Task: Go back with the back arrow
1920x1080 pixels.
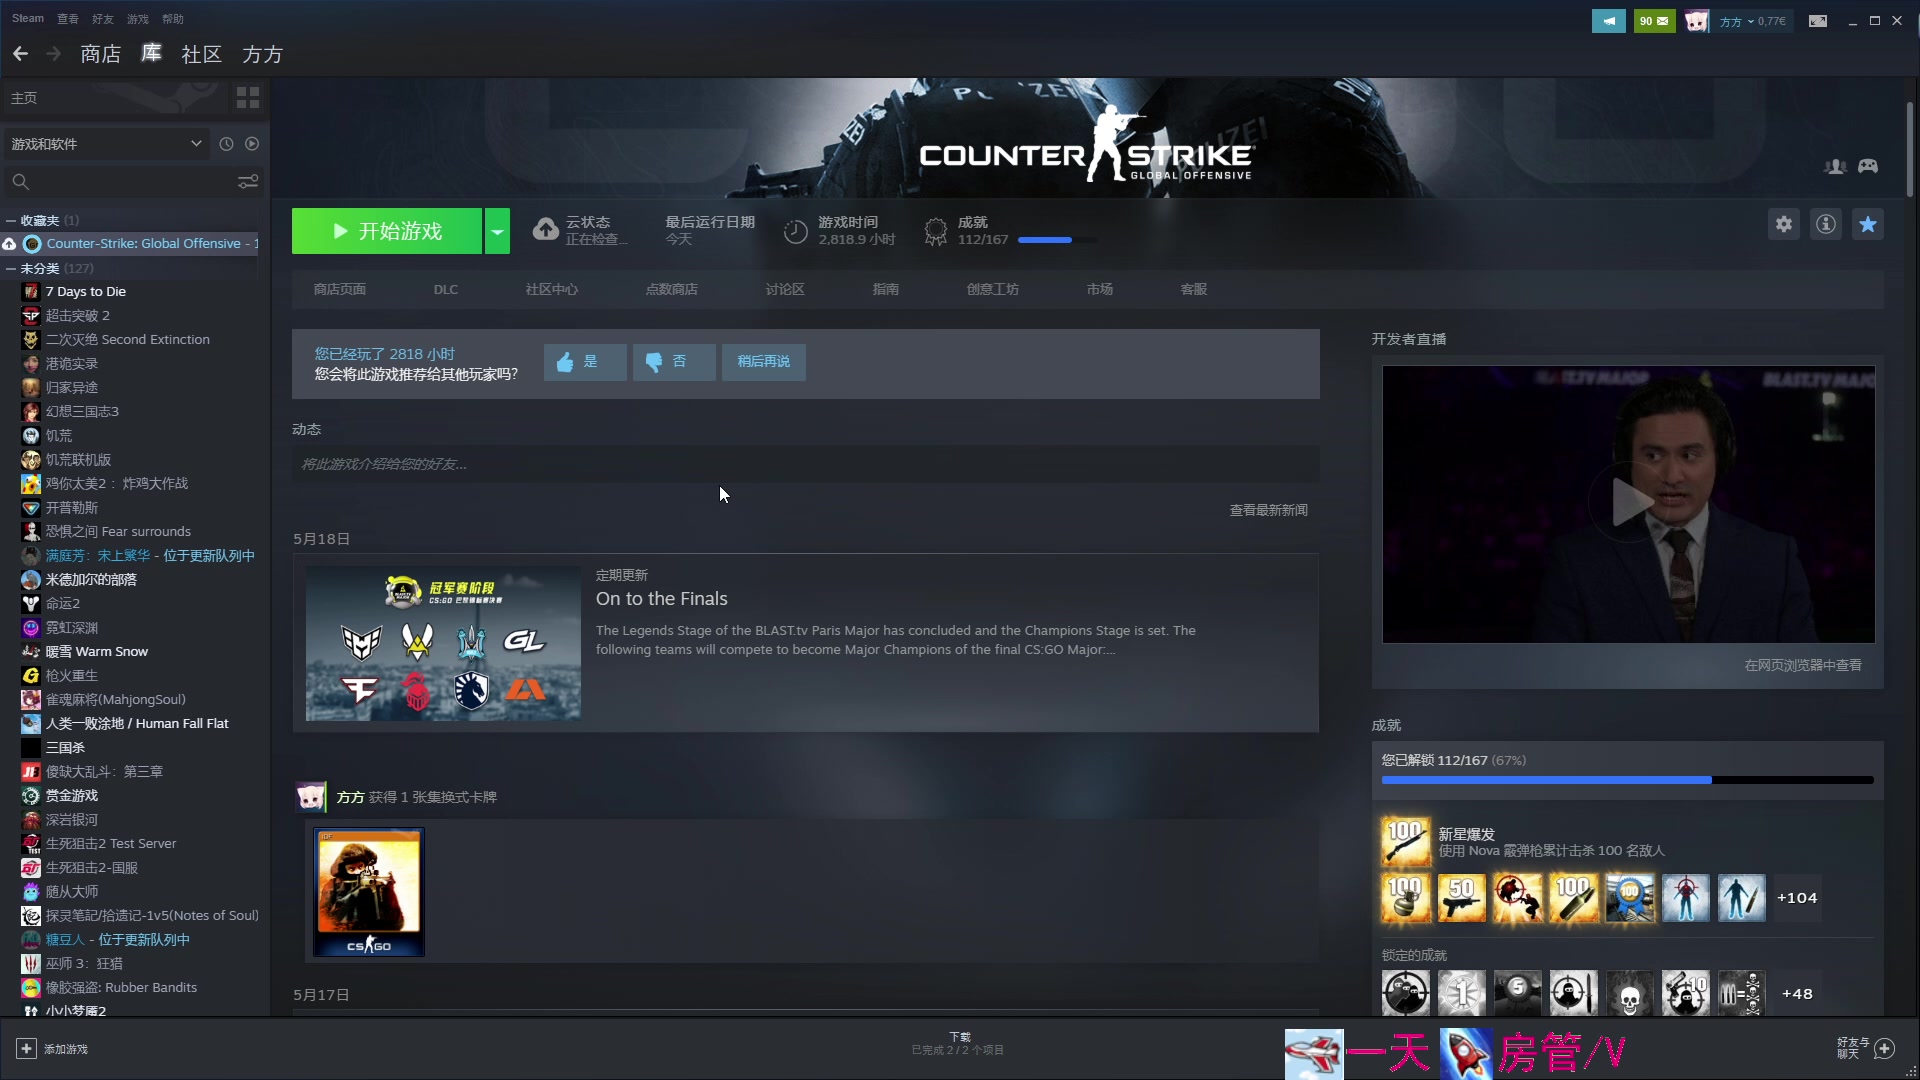Action: [x=20, y=54]
